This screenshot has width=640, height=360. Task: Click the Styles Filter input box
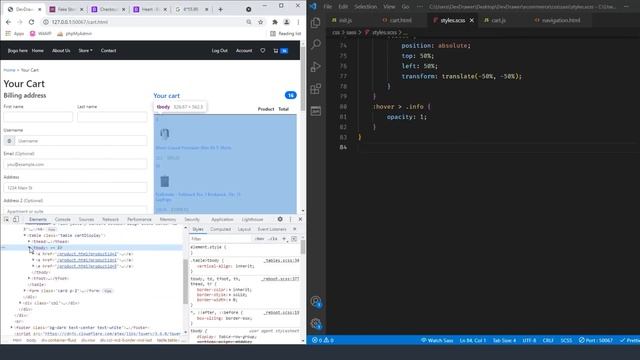[220, 239]
